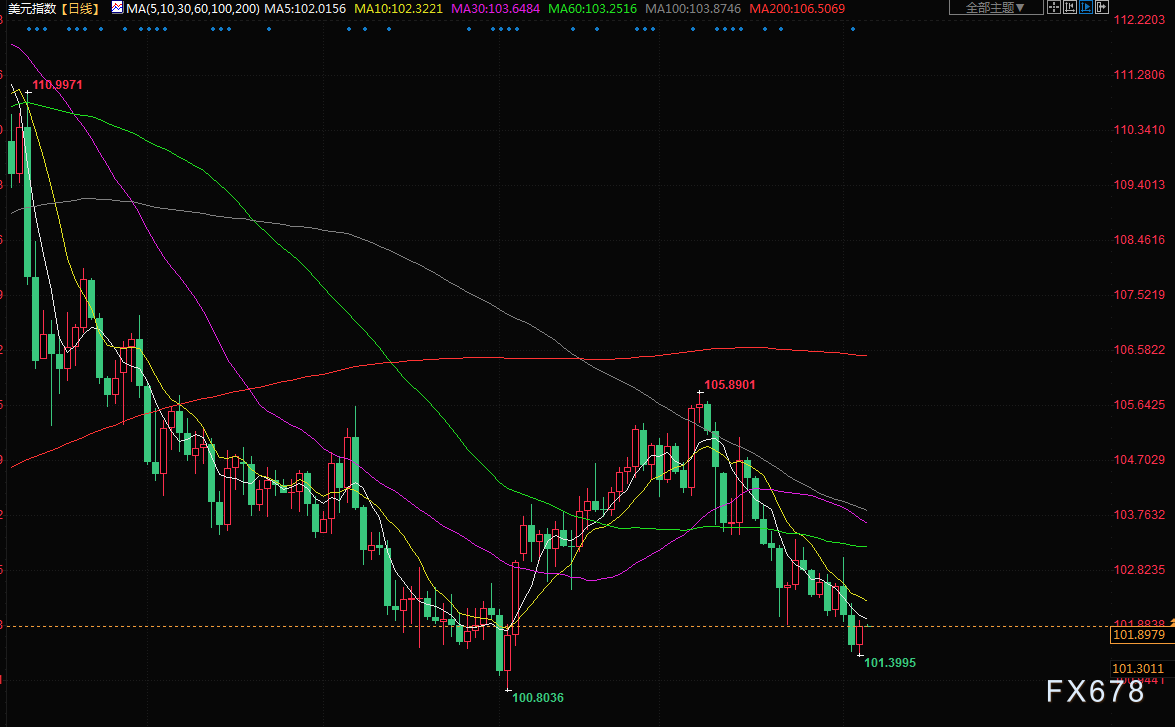Click the 105.8901 peak price annotation
This screenshot has height=727, width=1175.
point(730,384)
